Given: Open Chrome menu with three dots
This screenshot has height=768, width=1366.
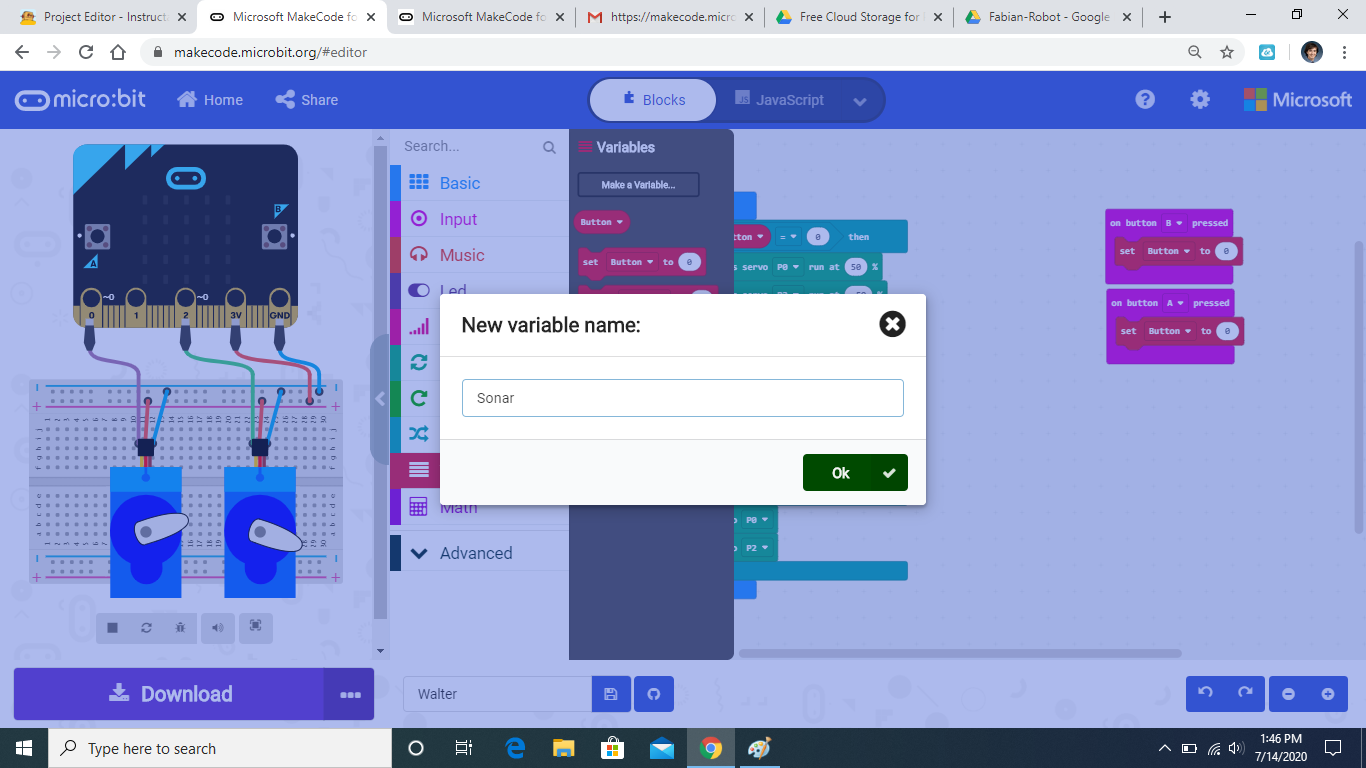Looking at the screenshot, I should point(1345,52).
